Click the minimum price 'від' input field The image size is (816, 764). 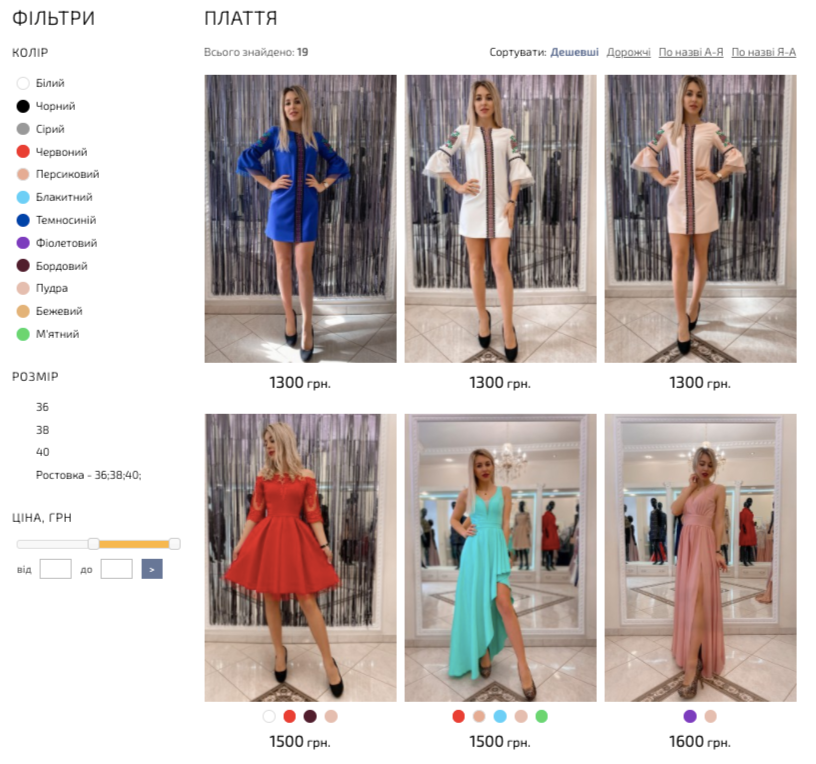pos(55,569)
